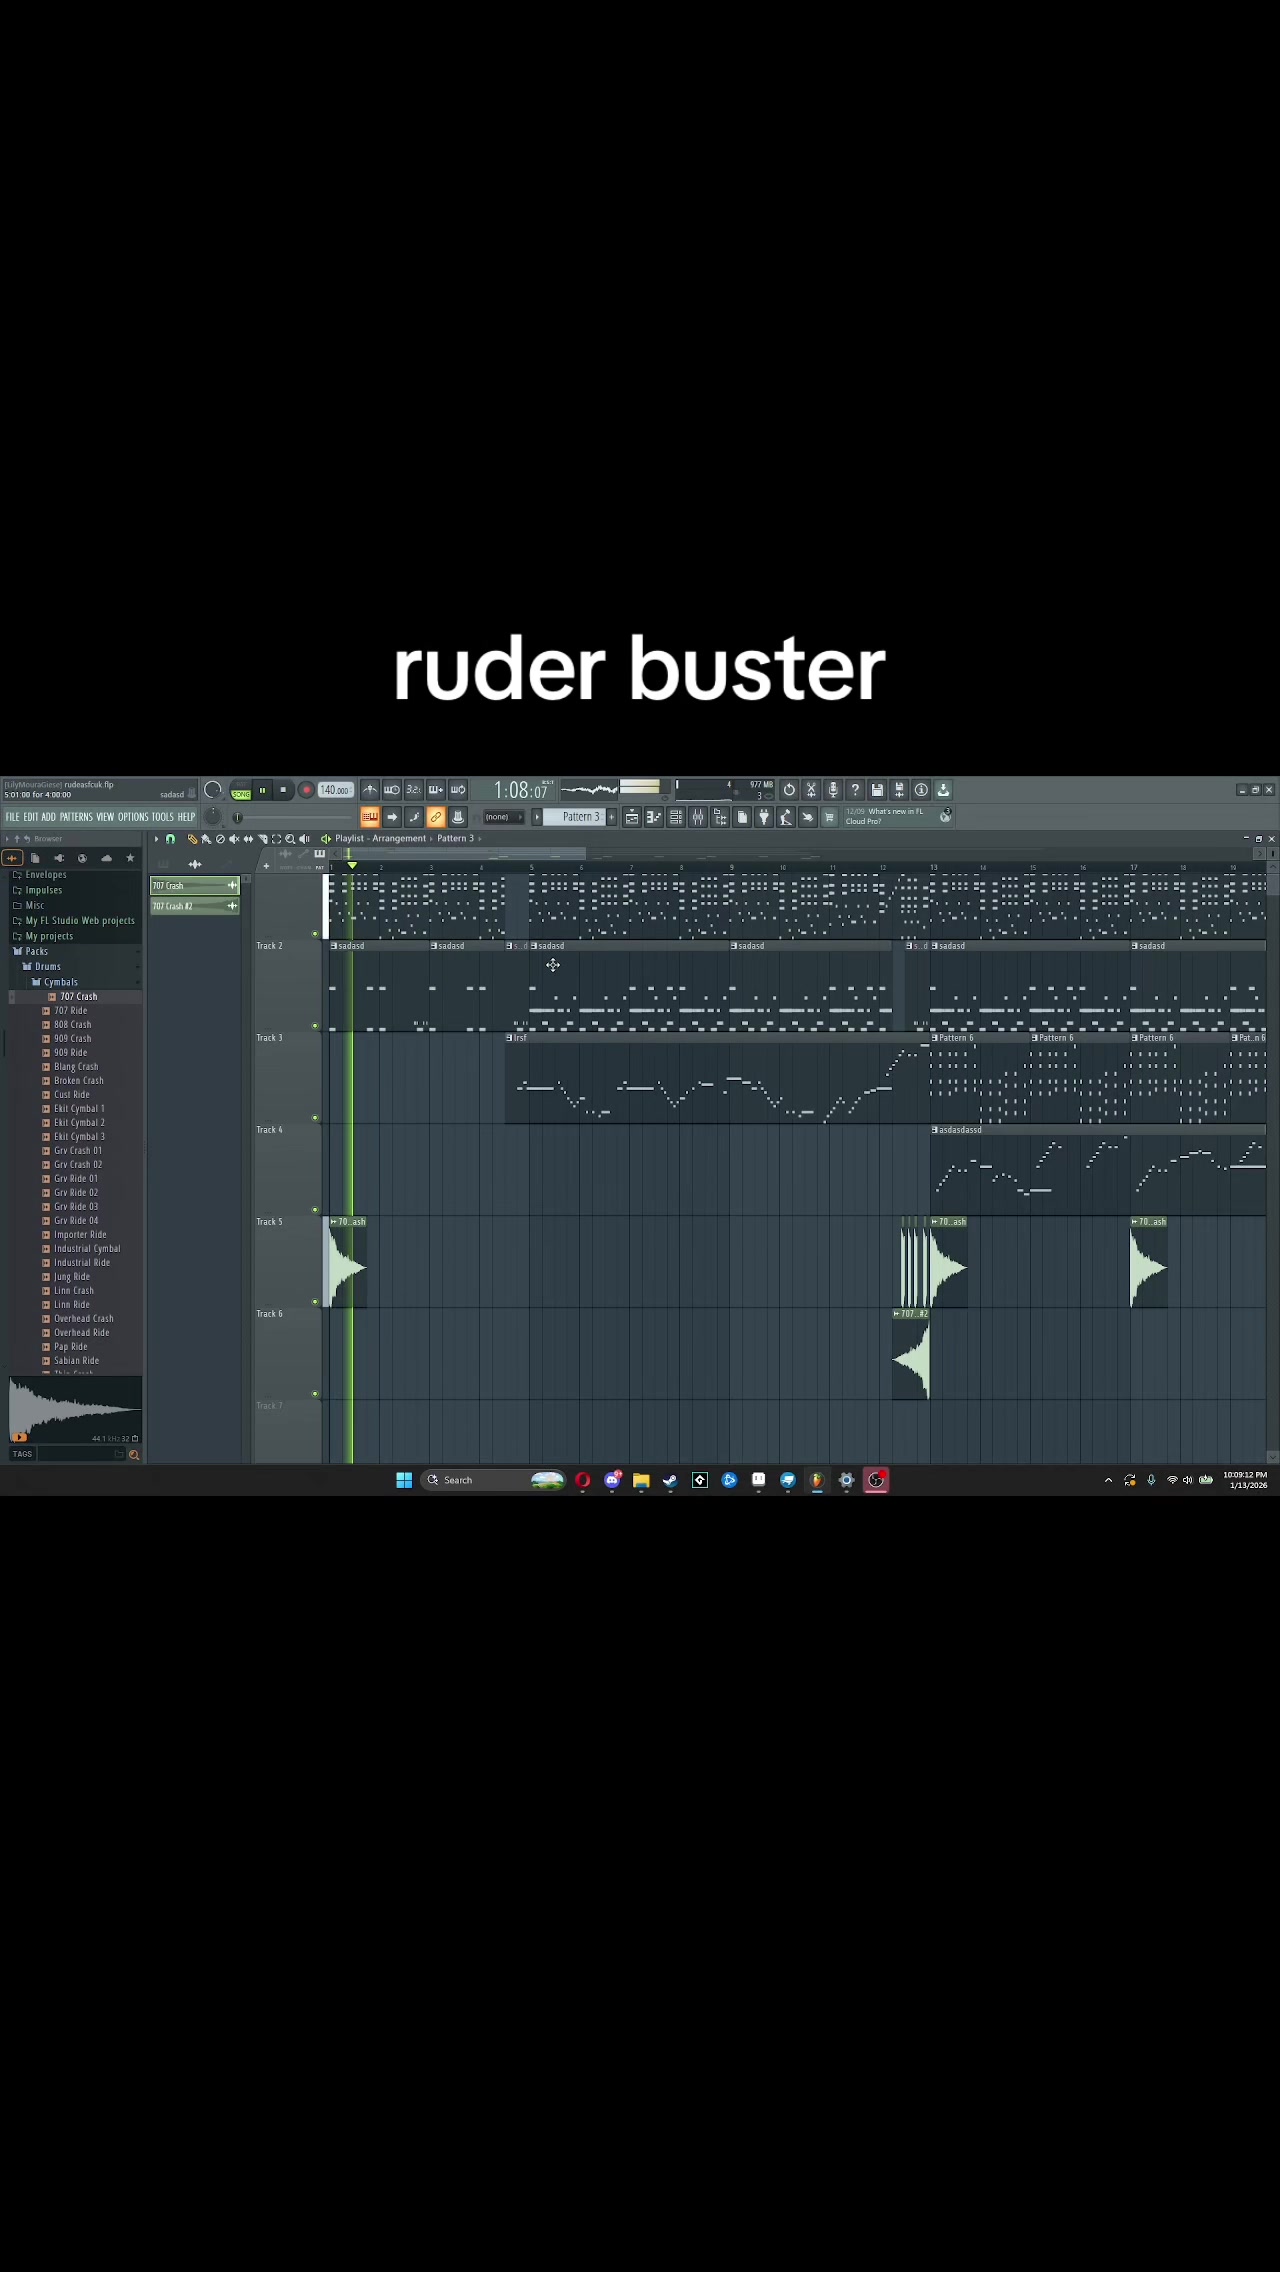Select the playlist slice tool
Image resolution: width=1280 pixels, height=2272 pixels.
click(x=262, y=839)
